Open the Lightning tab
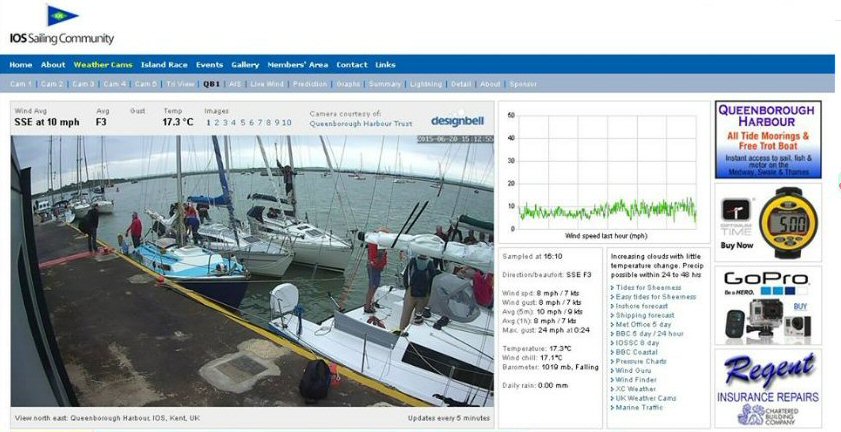Image resolution: width=841 pixels, height=432 pixels. point(425,84)
